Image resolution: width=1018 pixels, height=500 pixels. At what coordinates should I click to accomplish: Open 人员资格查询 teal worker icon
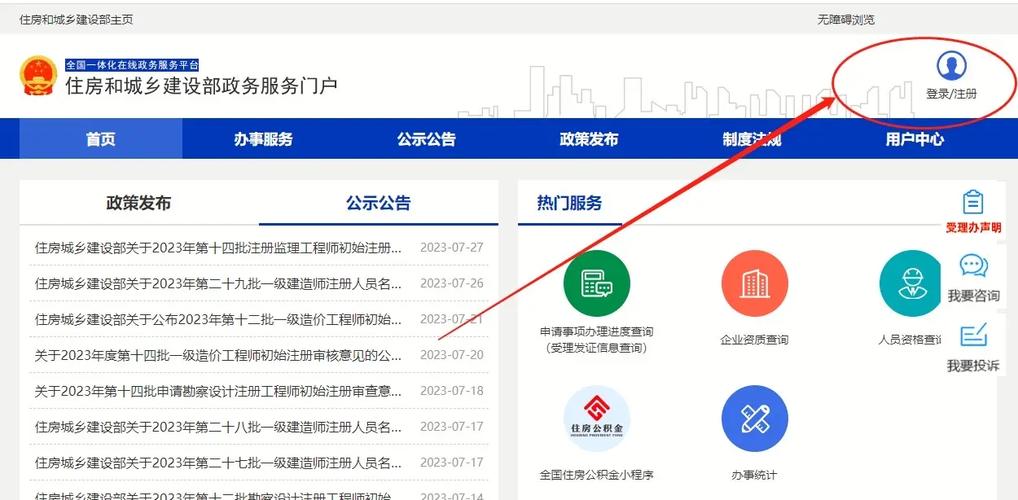coord(910,283)
